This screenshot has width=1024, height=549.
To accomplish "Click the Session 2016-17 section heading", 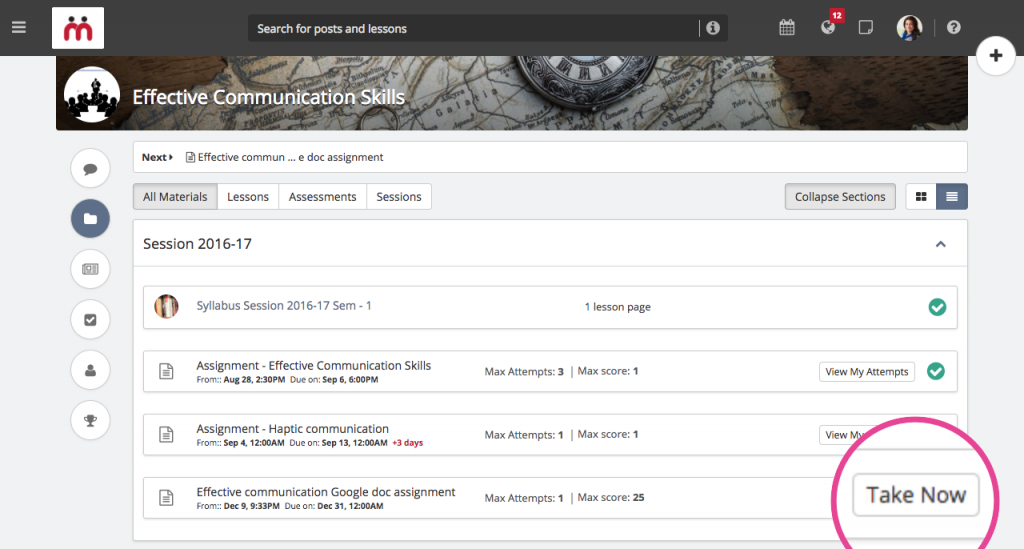I will [x=197, y=243].
